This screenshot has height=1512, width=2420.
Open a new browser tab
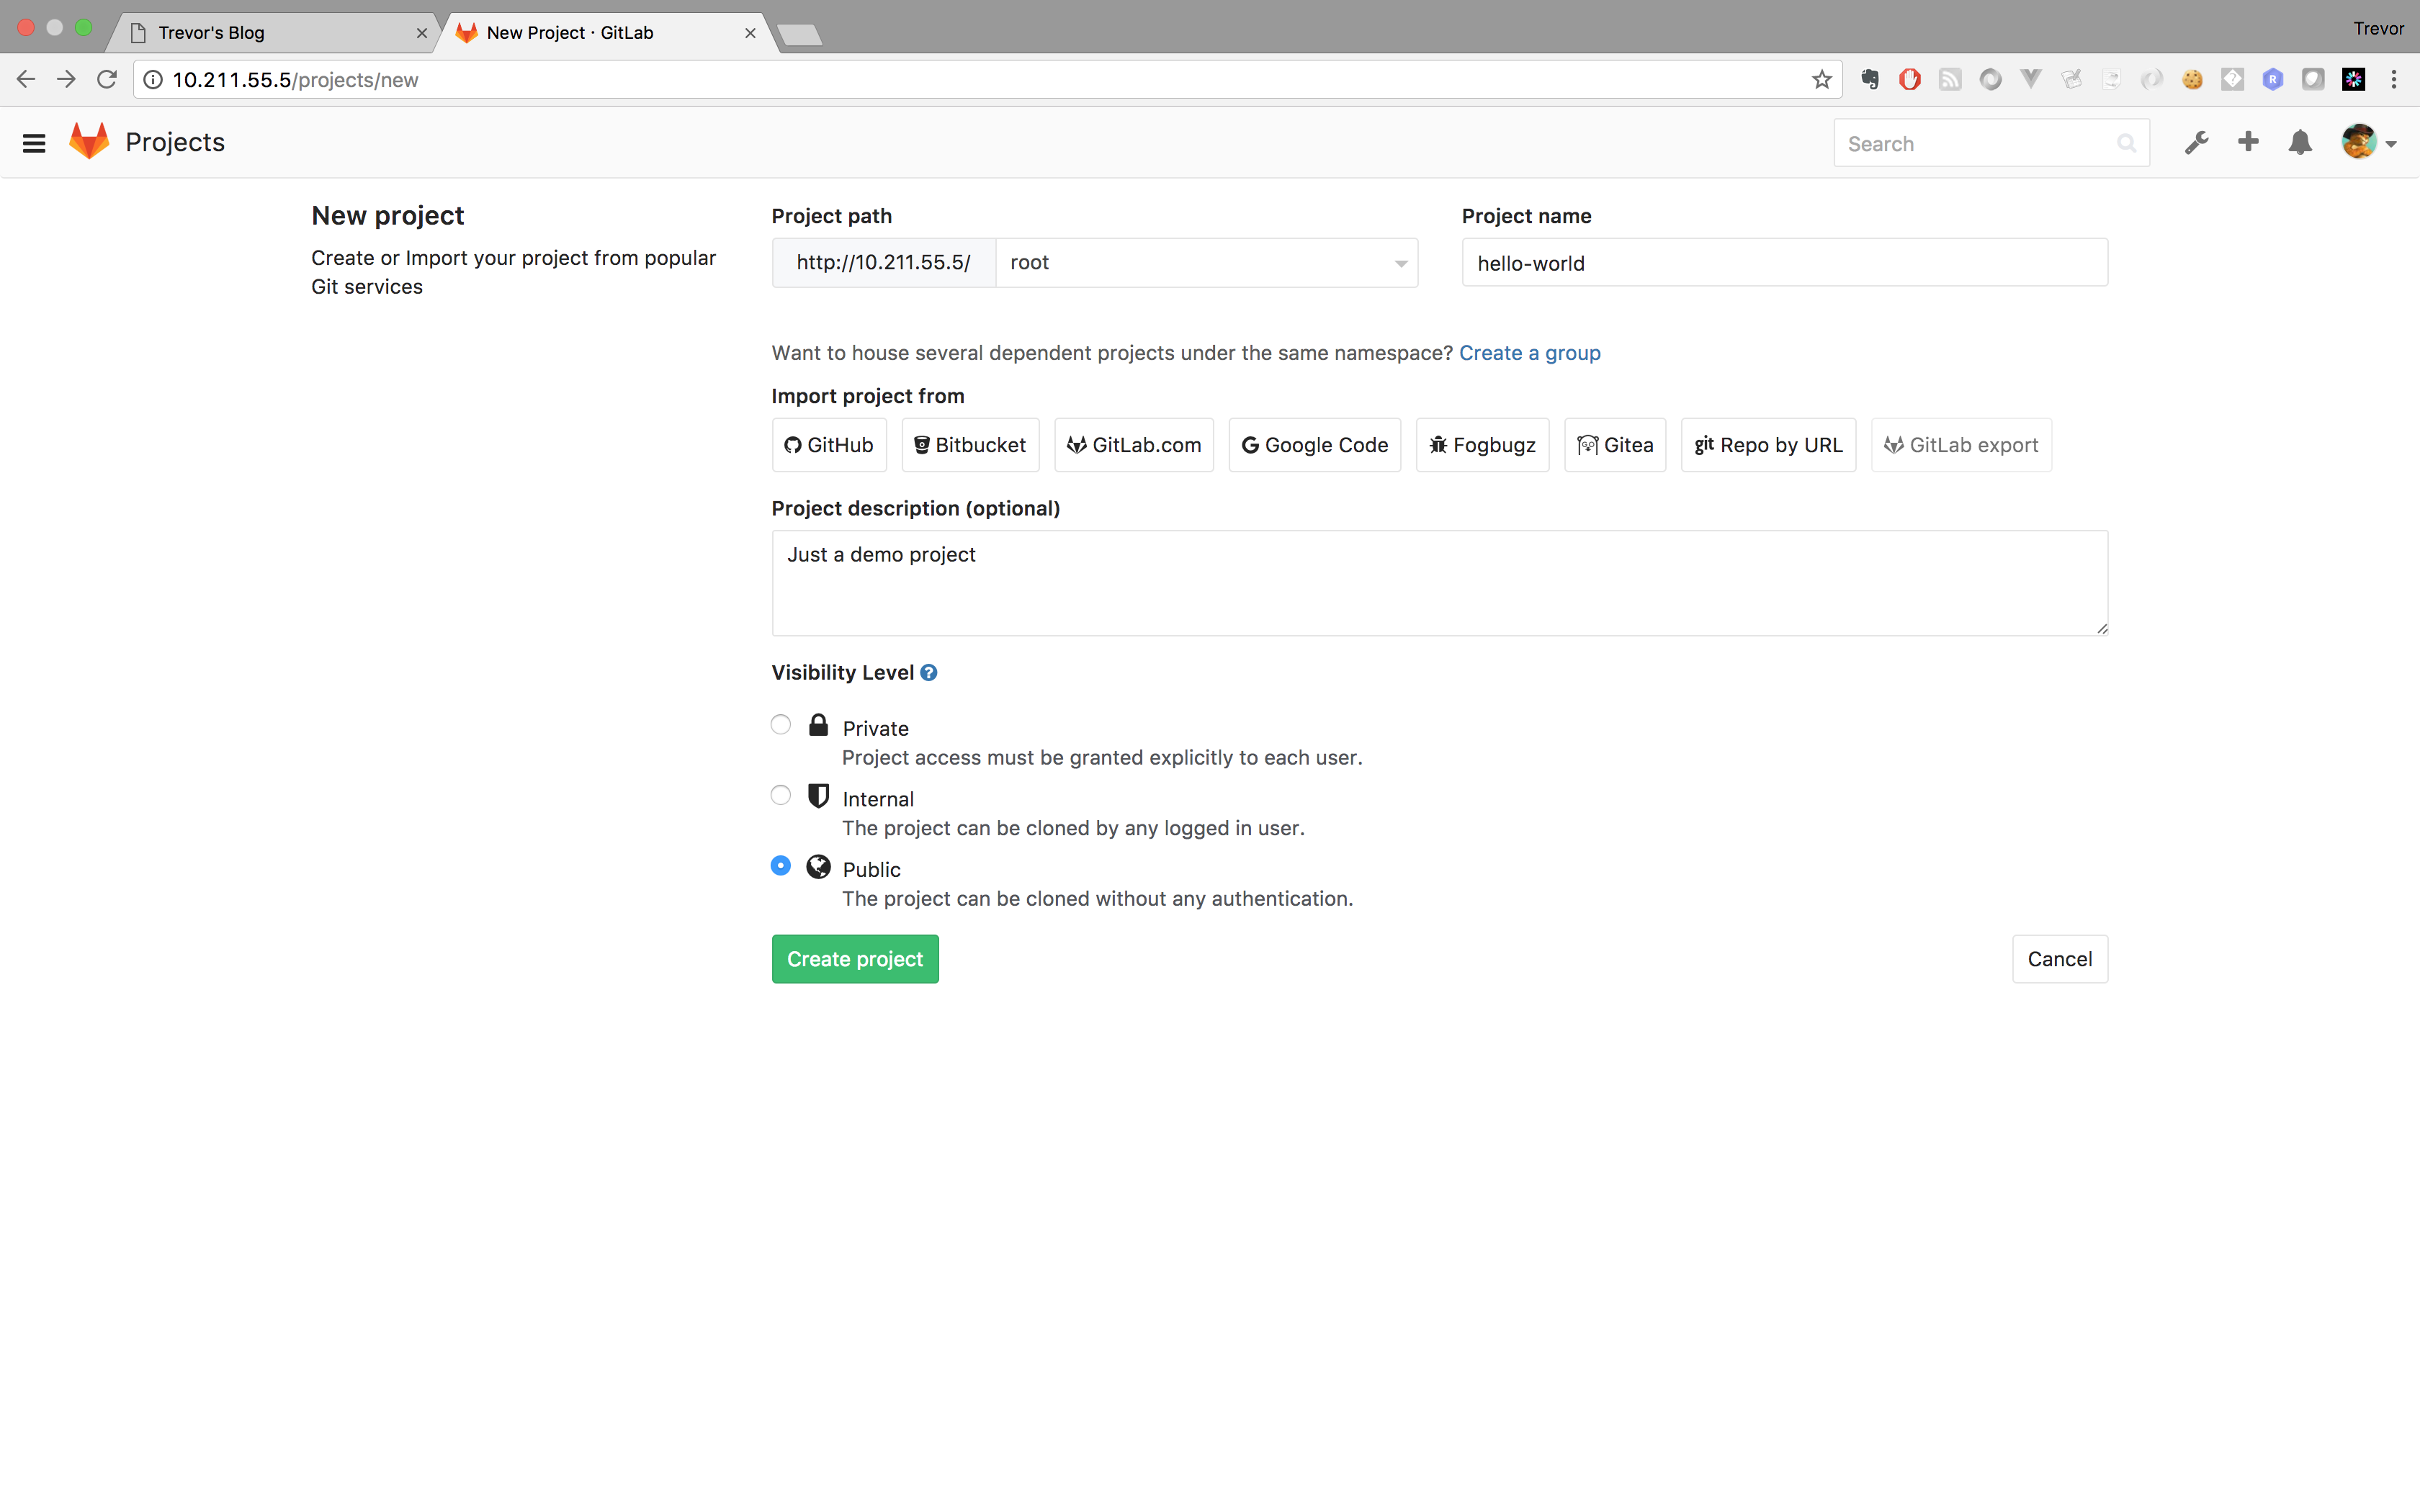(799, 35)
